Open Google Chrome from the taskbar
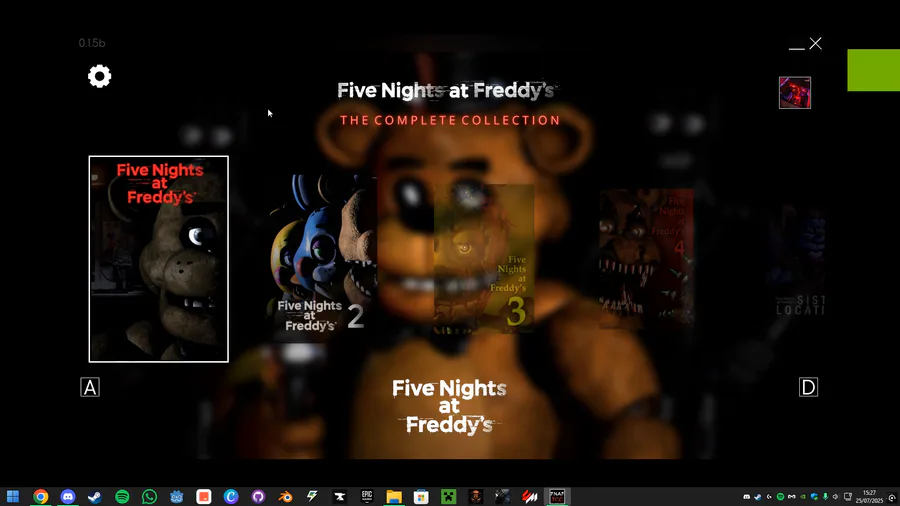 tap(40, 496)
